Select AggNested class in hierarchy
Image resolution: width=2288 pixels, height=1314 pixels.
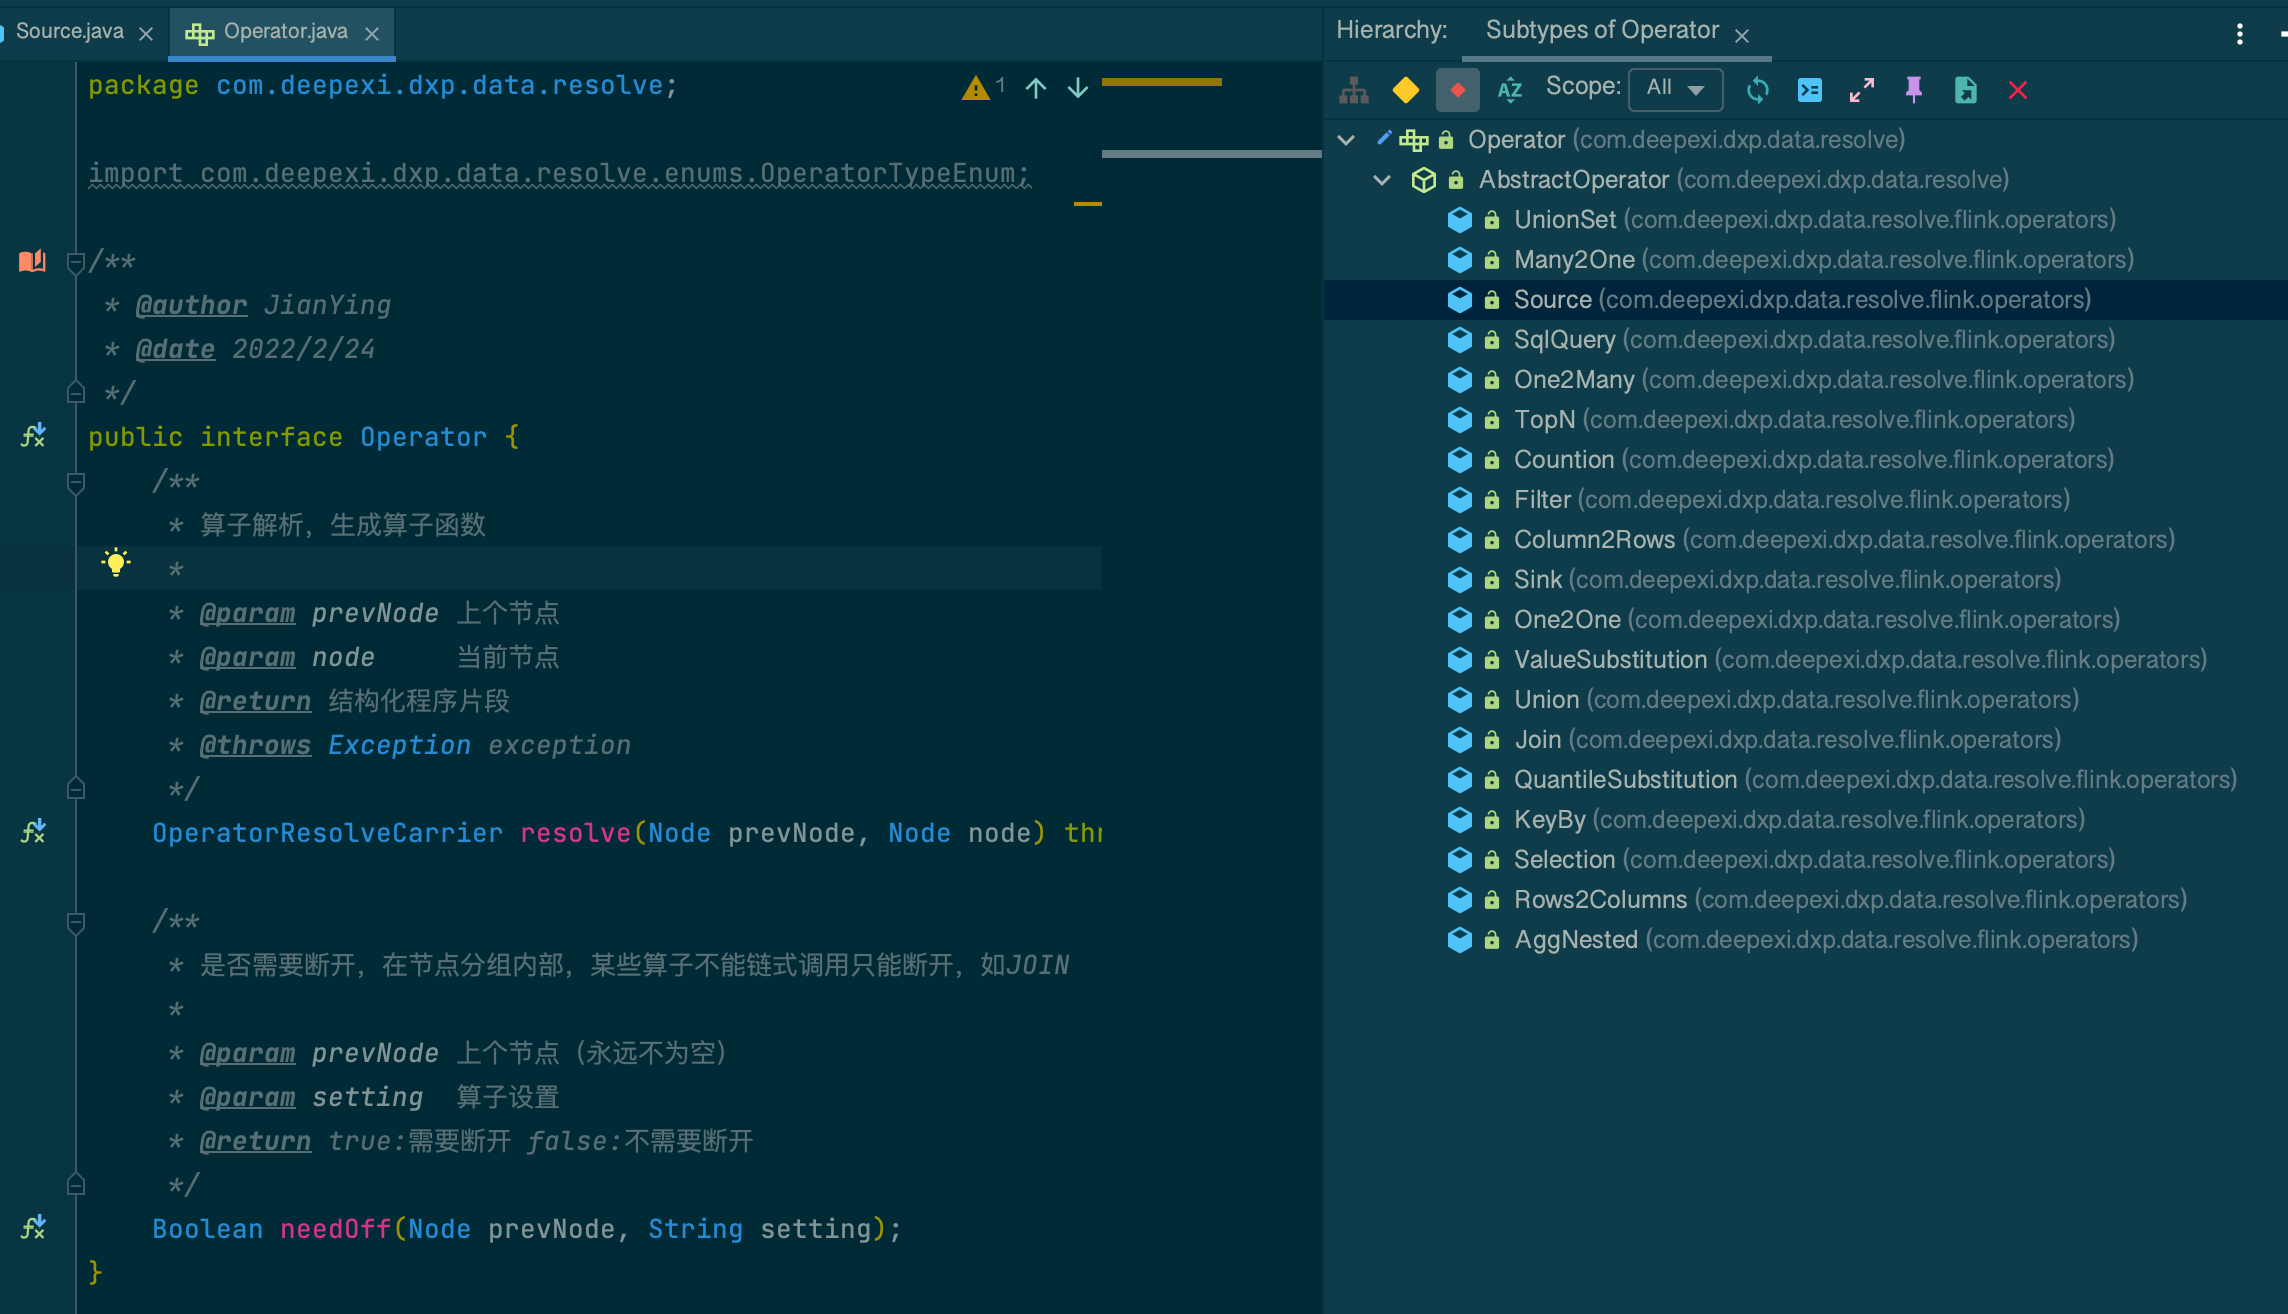(x=1826, y=939)
